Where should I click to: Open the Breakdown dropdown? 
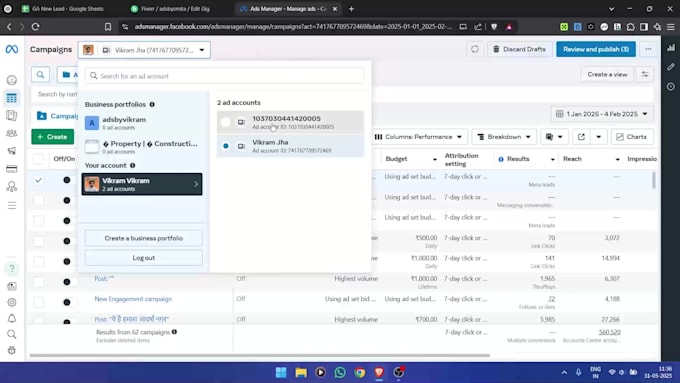pyautogui.click(x=504, y=137)
